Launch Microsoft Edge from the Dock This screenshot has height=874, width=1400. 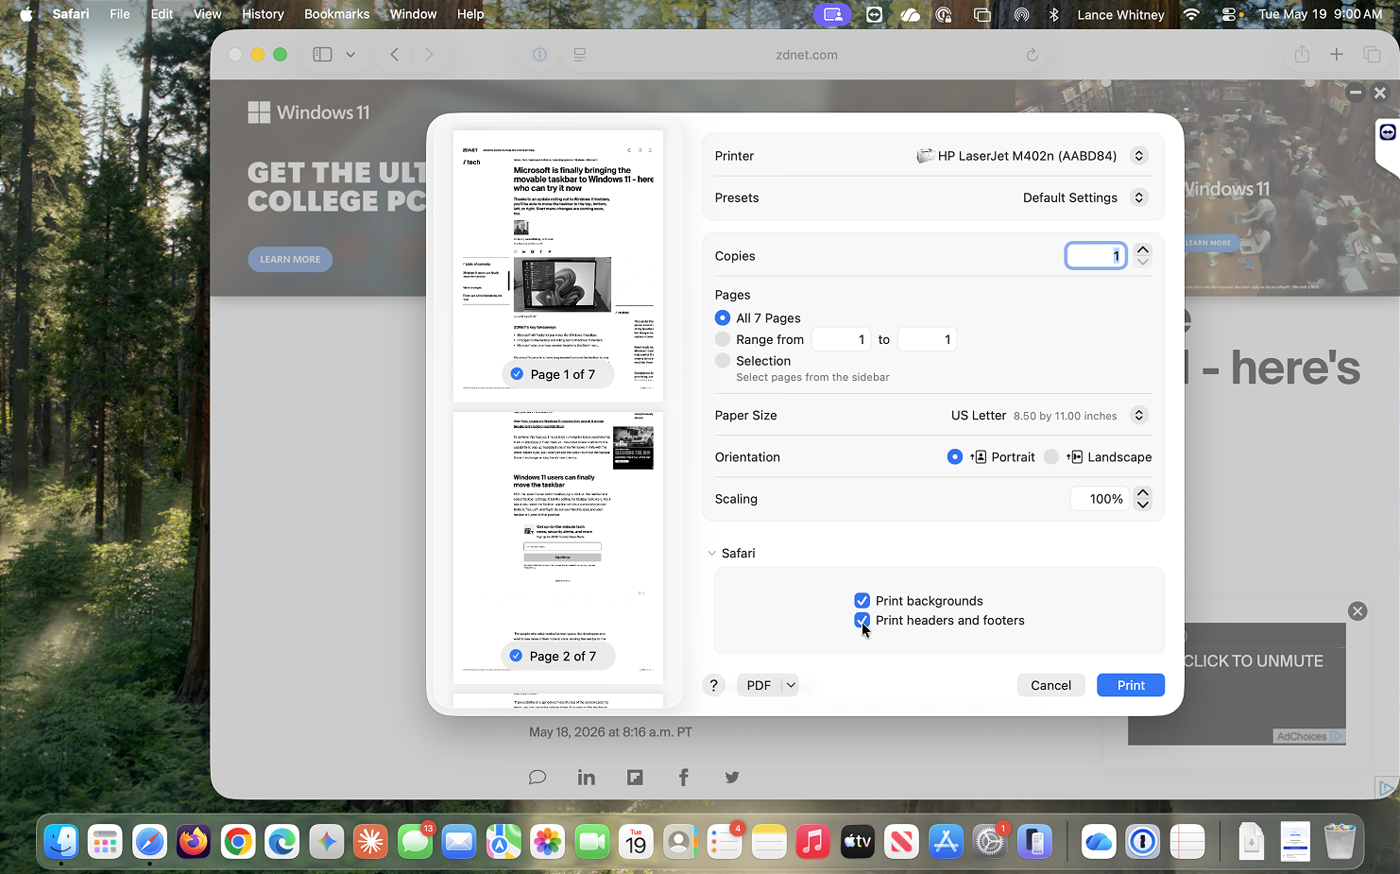(282, 842)
